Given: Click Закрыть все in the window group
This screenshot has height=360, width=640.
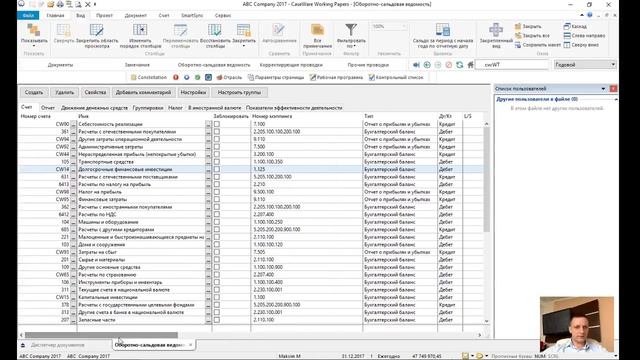Looking at the screenshot, I should [x=532, y=36].
